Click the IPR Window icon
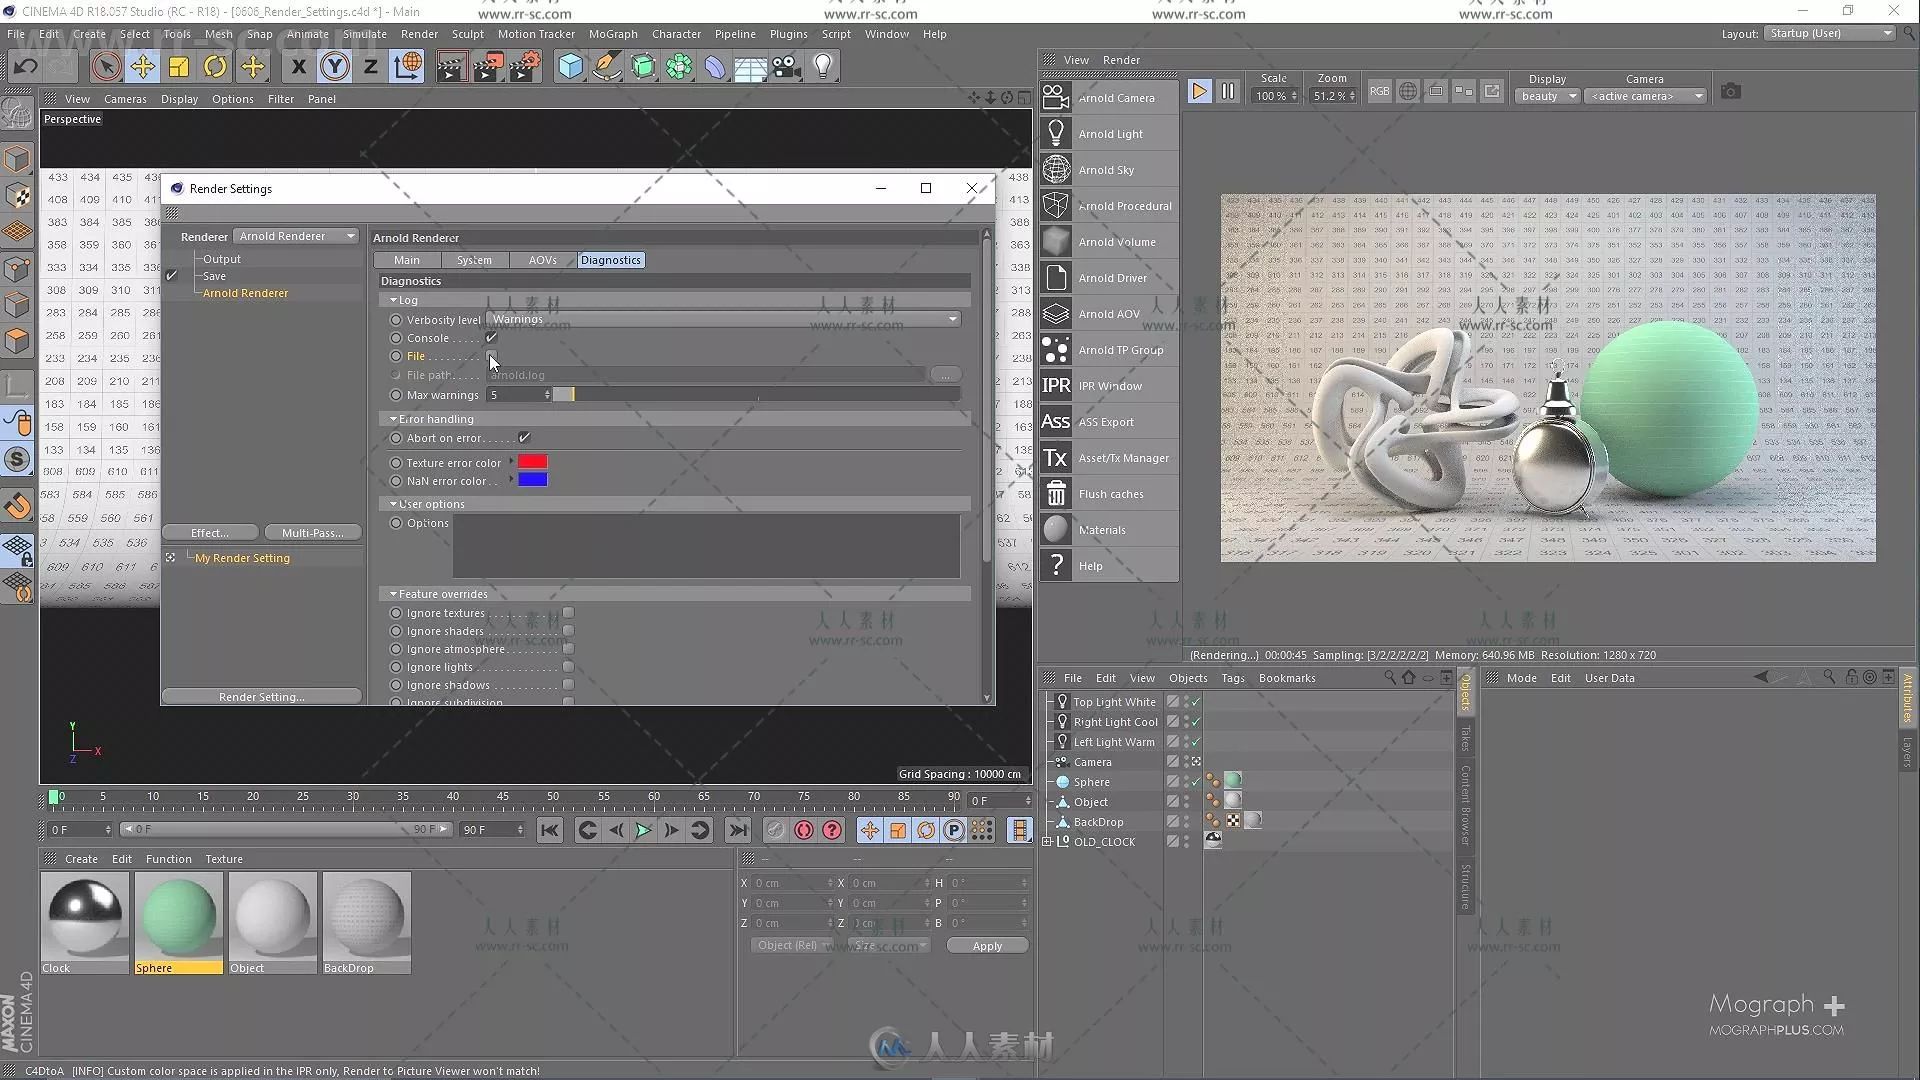The width and height of the screenshot is (1920, 1080). click(1055, 385)
